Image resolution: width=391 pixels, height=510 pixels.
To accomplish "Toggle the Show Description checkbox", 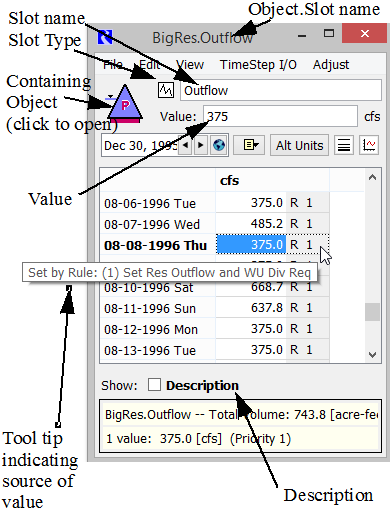I will coord(154,385).
